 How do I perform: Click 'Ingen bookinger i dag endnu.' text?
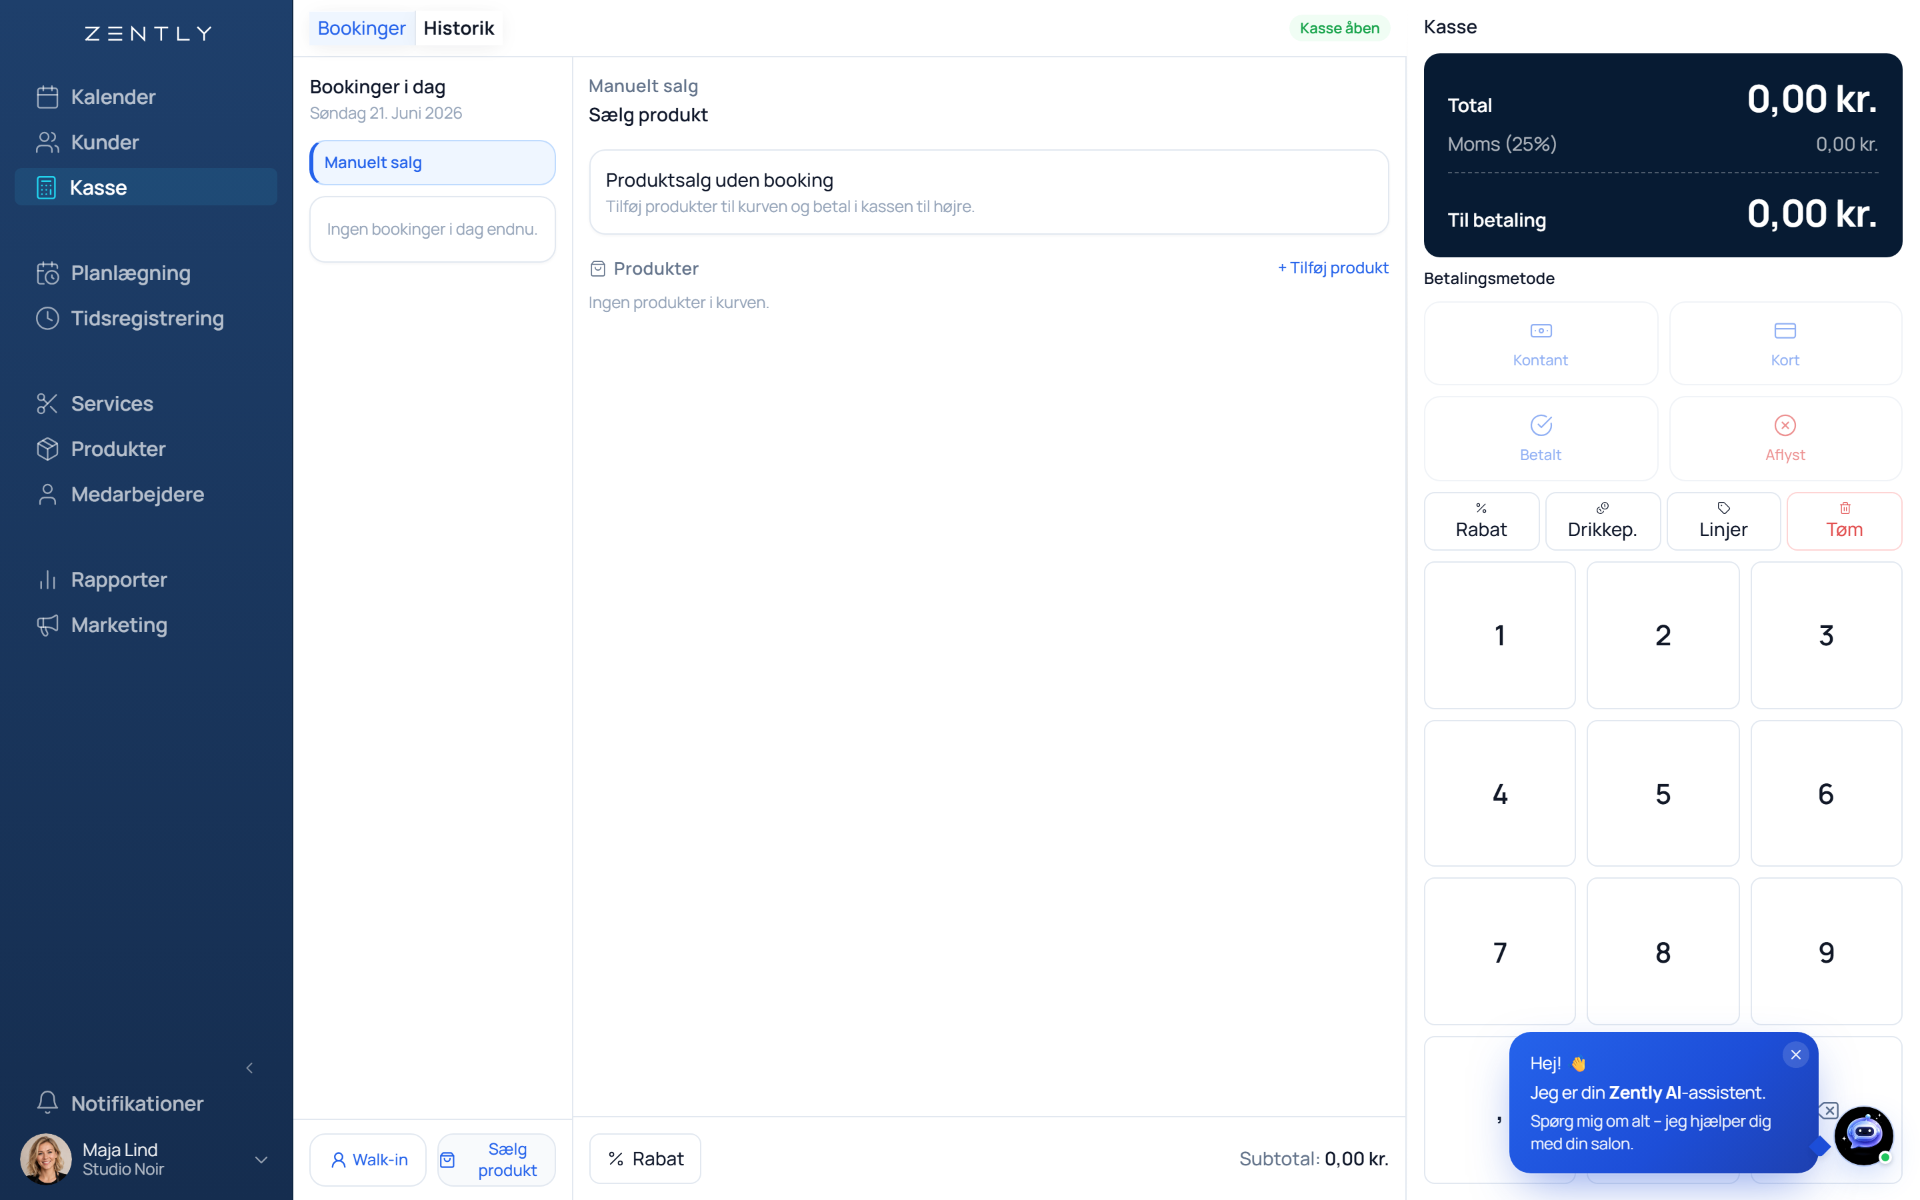click(432, 229)
